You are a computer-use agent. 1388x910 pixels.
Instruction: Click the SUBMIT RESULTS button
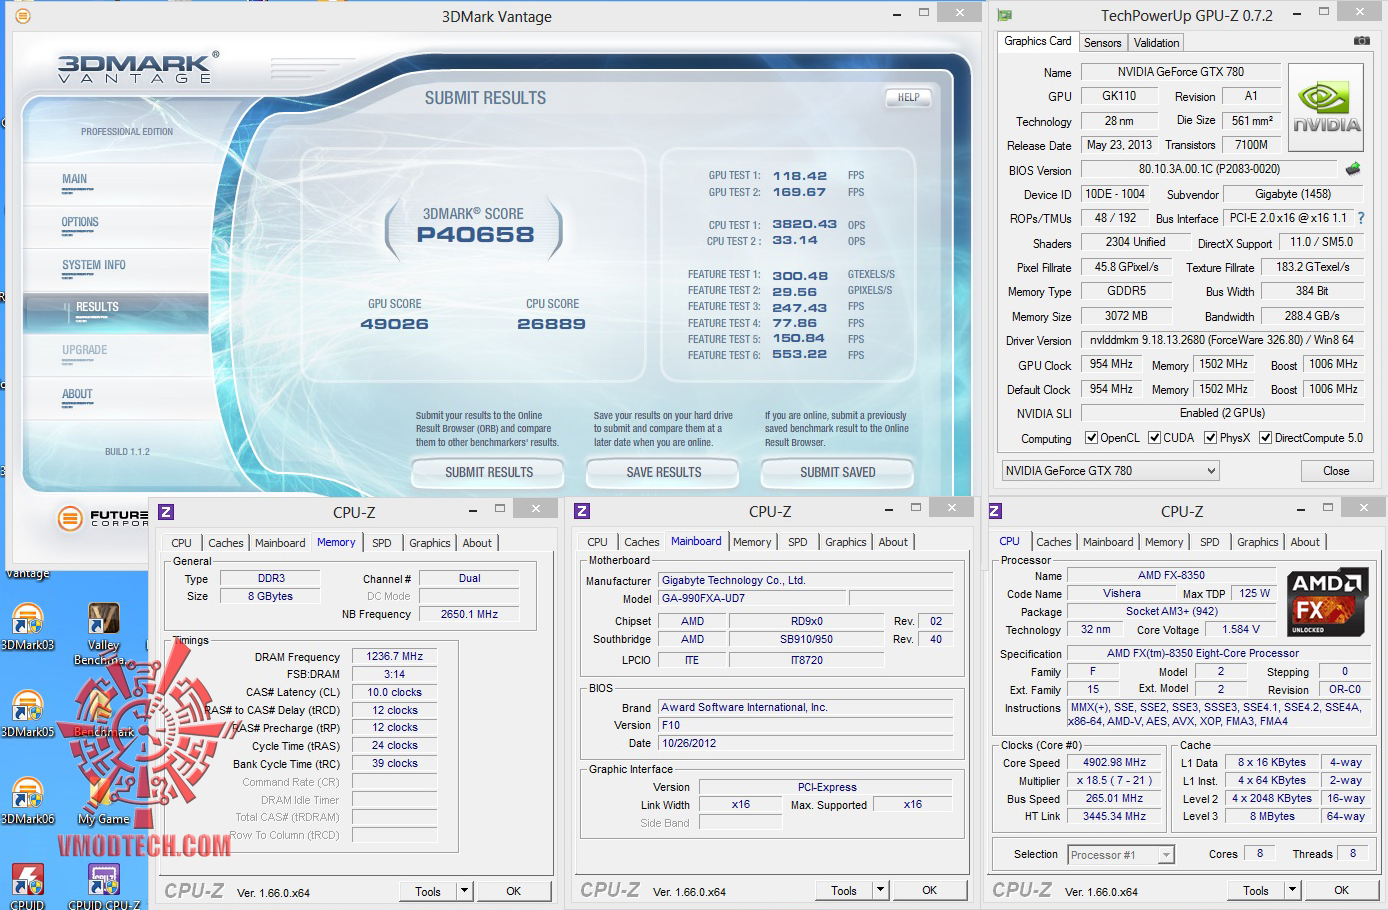coord(488,472)
